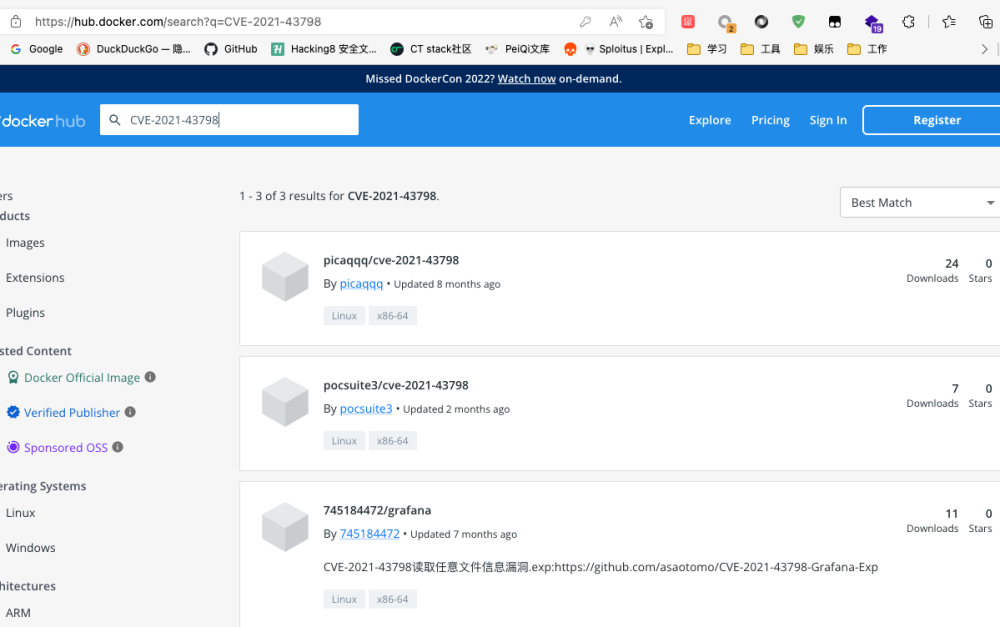Toggle the Plugins filter
Screen dimensions: 1000x627
[25, 313]
